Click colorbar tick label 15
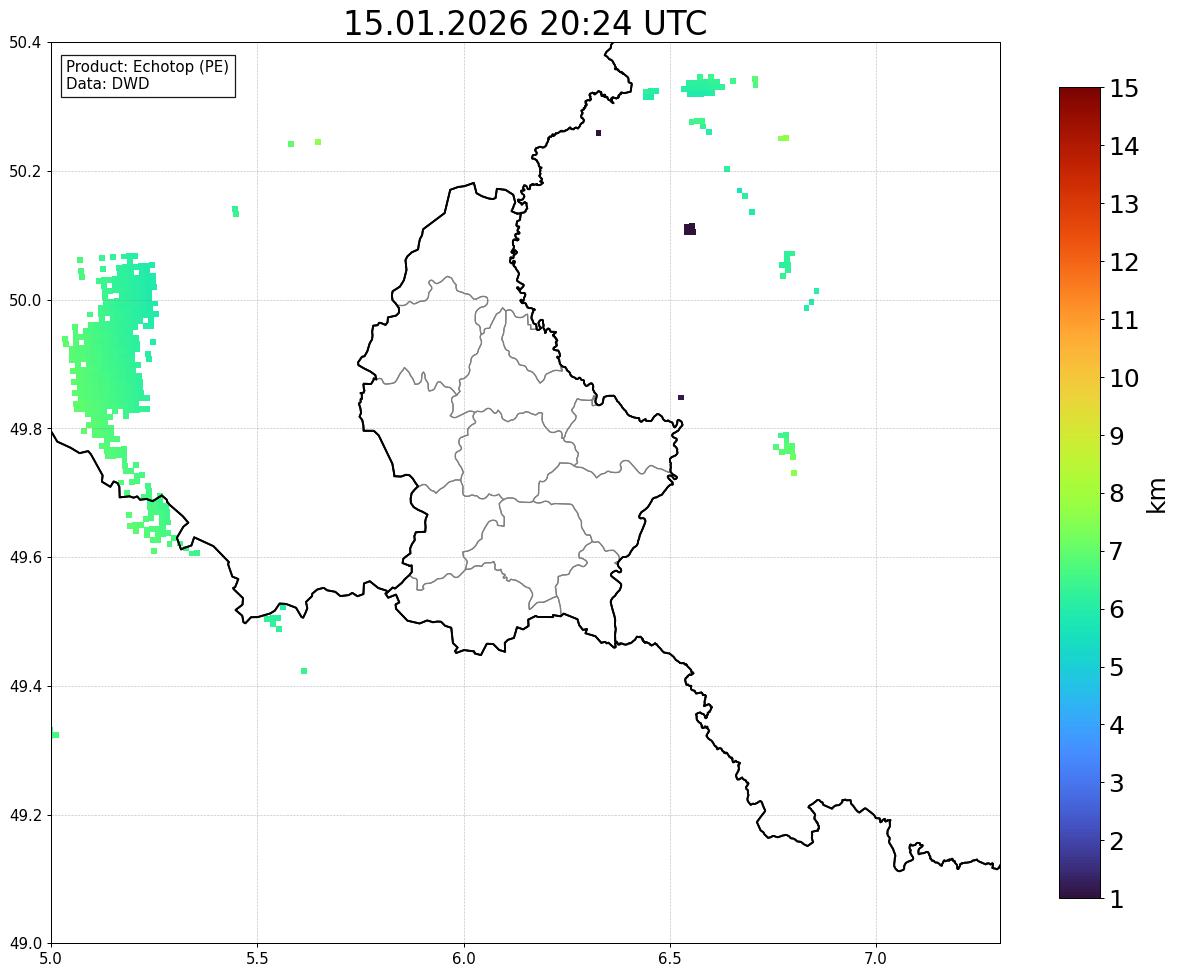 coord(1124,89)
